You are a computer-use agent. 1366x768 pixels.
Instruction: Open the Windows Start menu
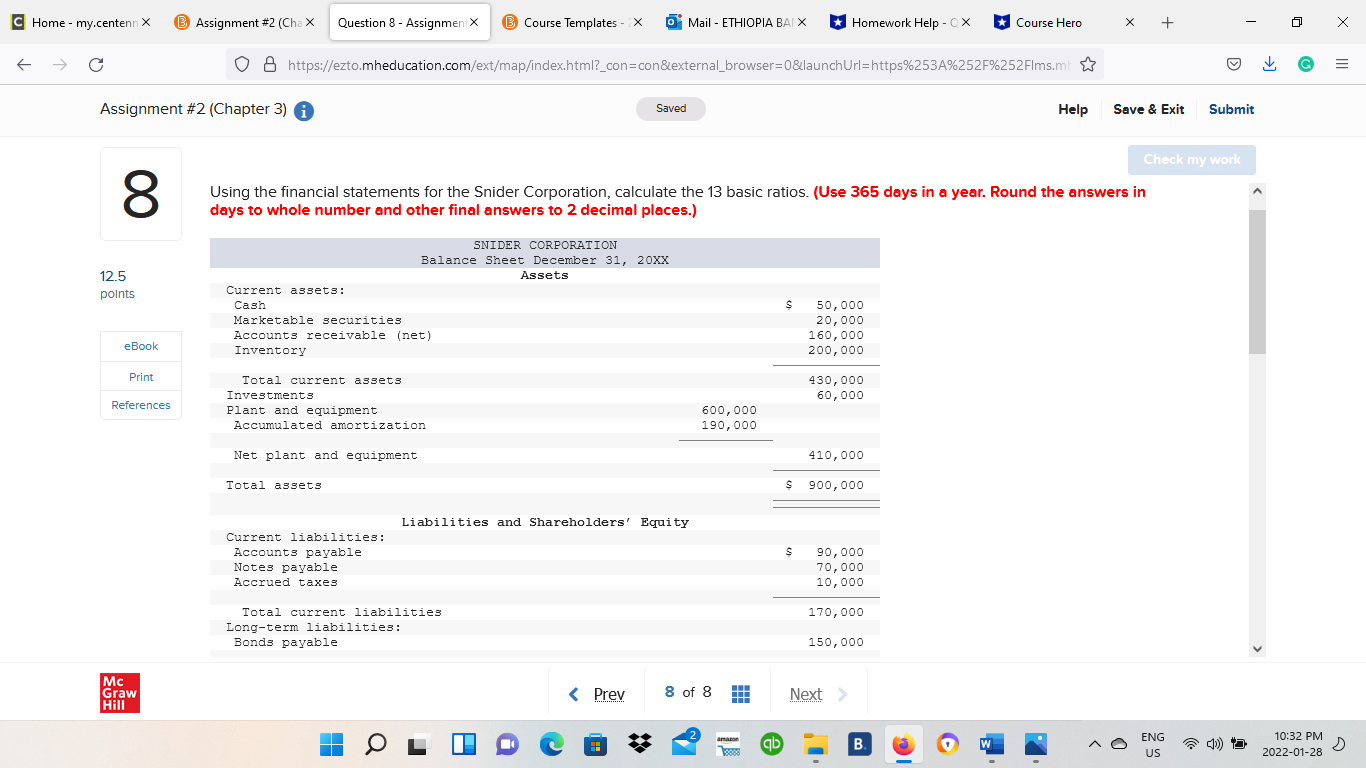click(331, 745)
